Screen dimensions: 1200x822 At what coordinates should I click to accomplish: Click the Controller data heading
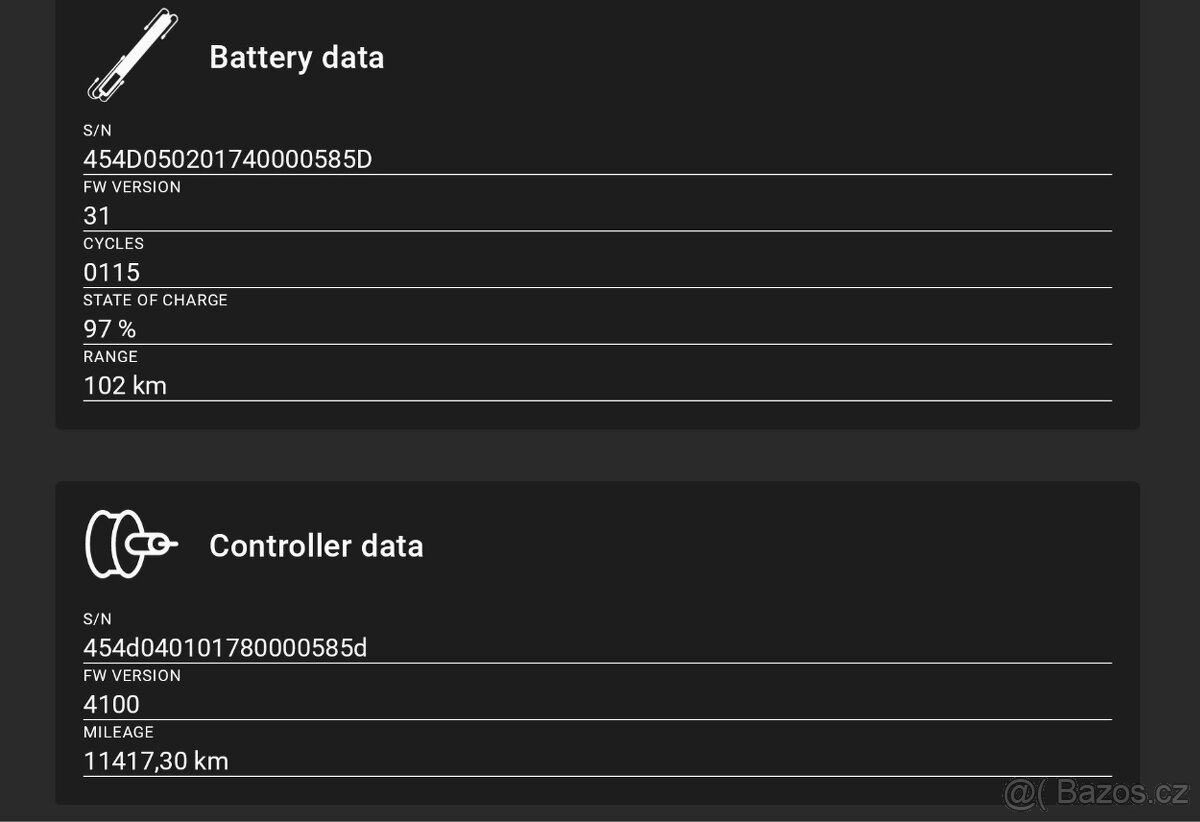click(316, 546)
